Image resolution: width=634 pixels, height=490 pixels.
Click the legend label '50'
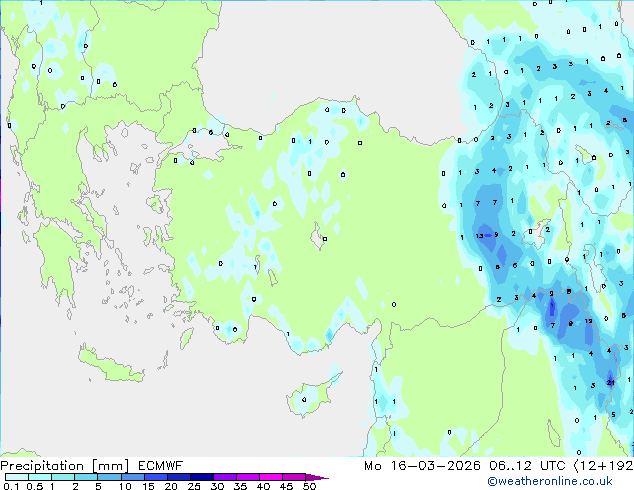(310, 486)
